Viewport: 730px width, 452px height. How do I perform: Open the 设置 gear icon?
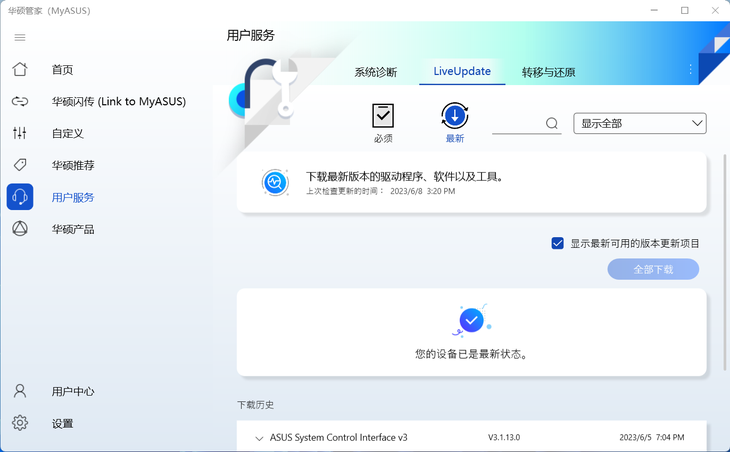point(20,423)
